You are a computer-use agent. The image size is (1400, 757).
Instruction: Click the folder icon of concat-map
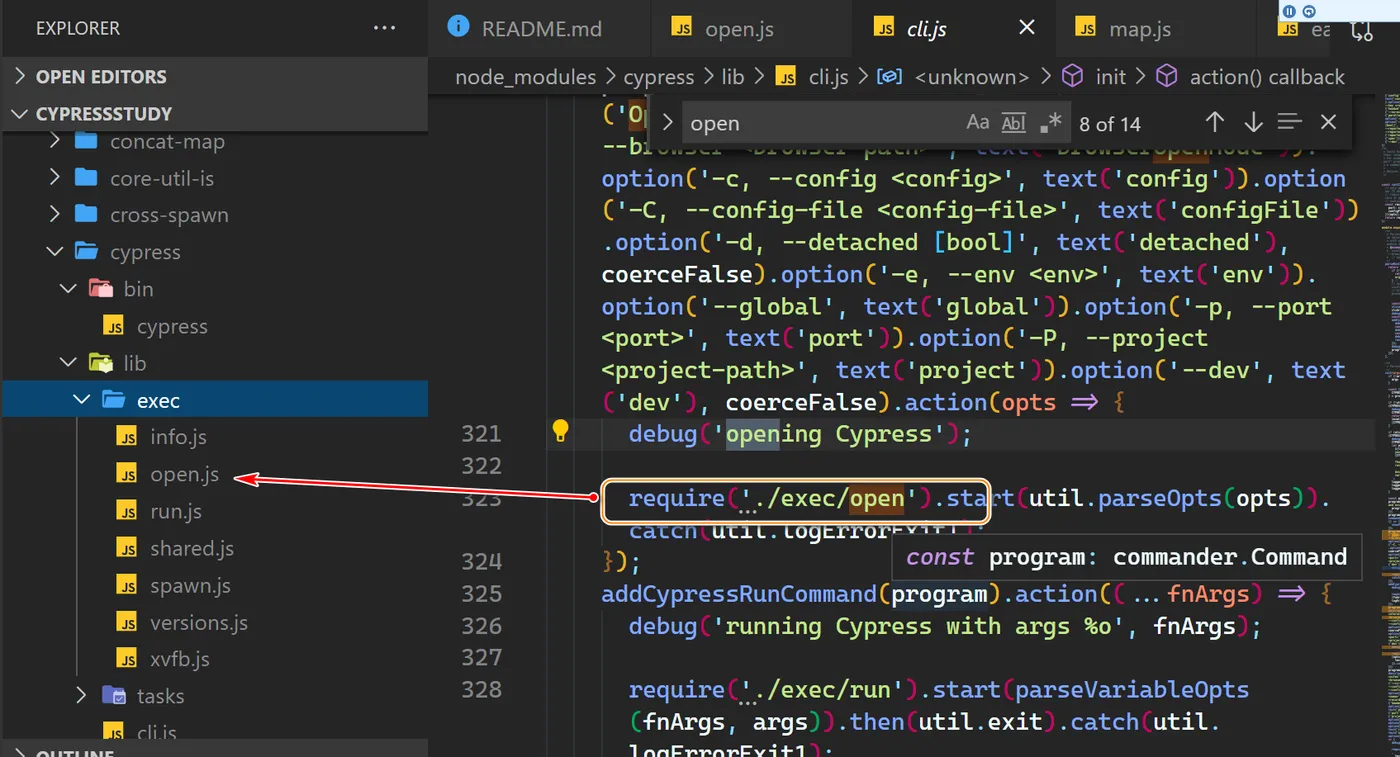pyautogui.click(x=86, y=141)
